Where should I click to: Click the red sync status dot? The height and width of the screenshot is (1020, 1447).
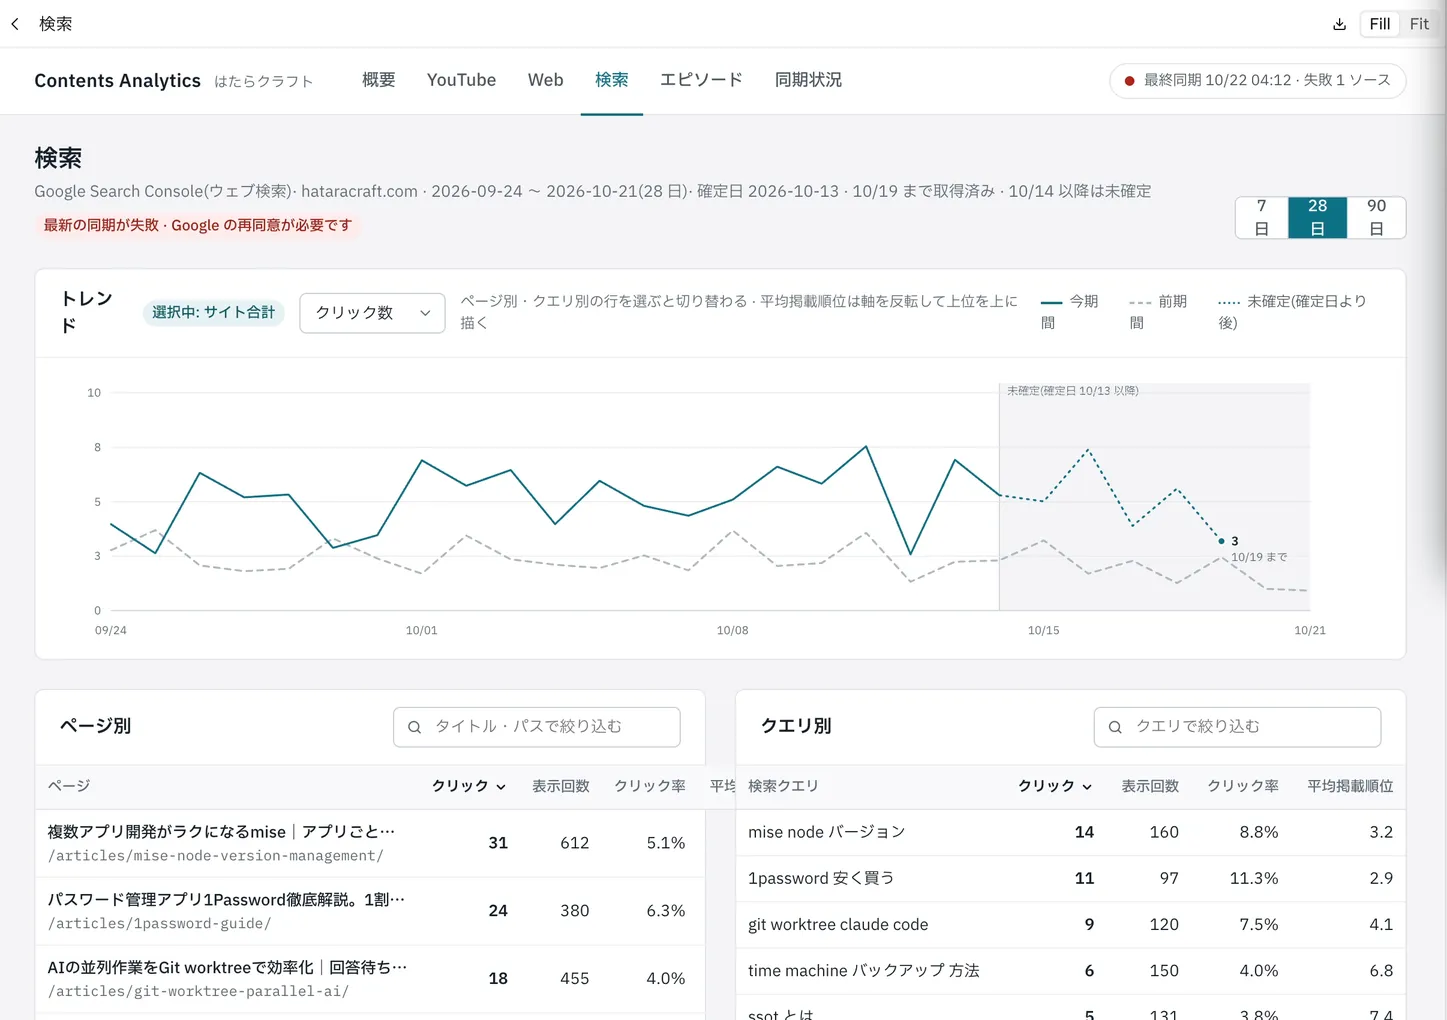click(x=1129, y=81)
